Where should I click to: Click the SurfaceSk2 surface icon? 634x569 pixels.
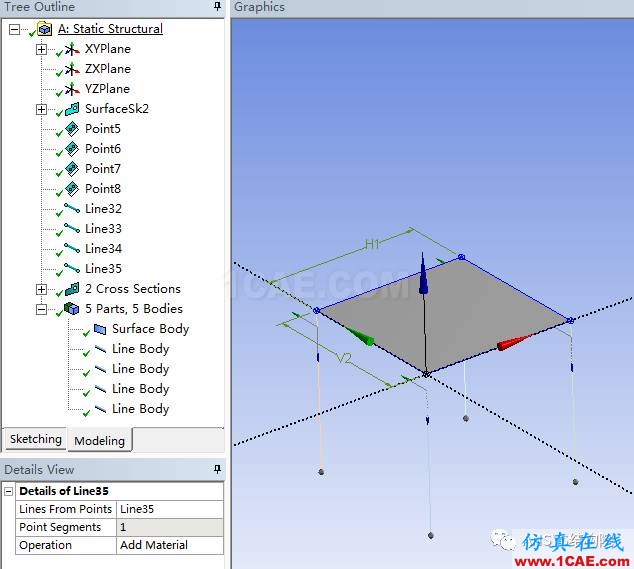[x=71, y=109]
